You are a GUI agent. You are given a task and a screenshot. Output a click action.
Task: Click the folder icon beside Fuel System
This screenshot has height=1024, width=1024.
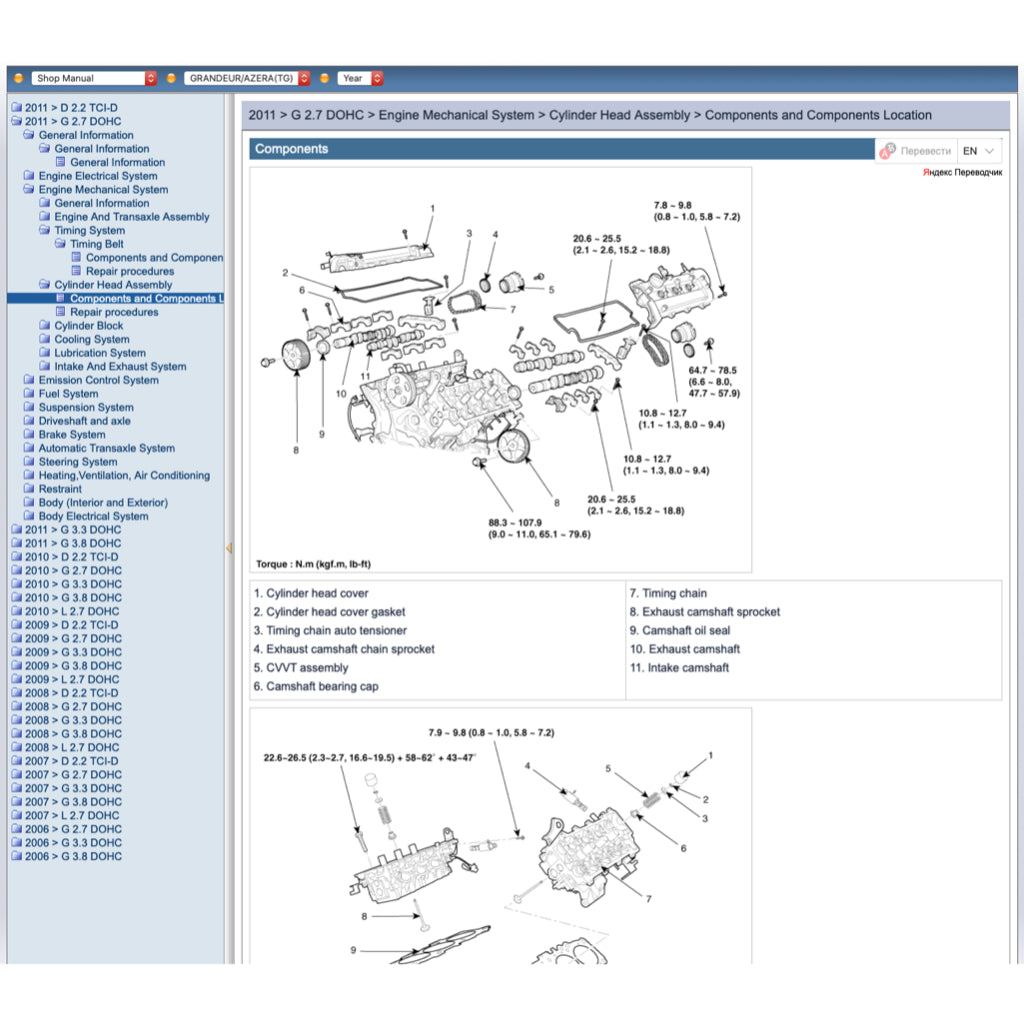pyautogui.click(x=30, y=394)
